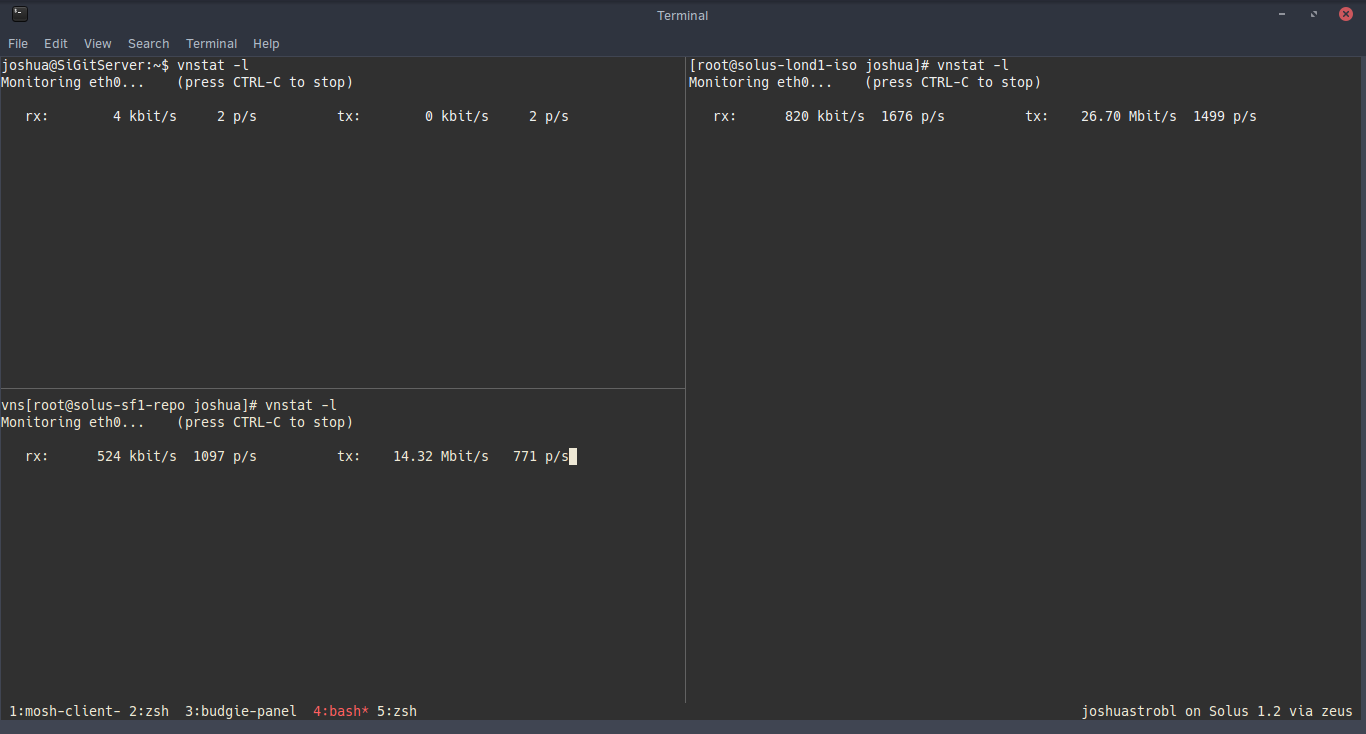Click the '26.70 Mbit/s' tx value
Viewport: 1366px width, 734px height.
pyautogui.click(x=1129, y=116)
